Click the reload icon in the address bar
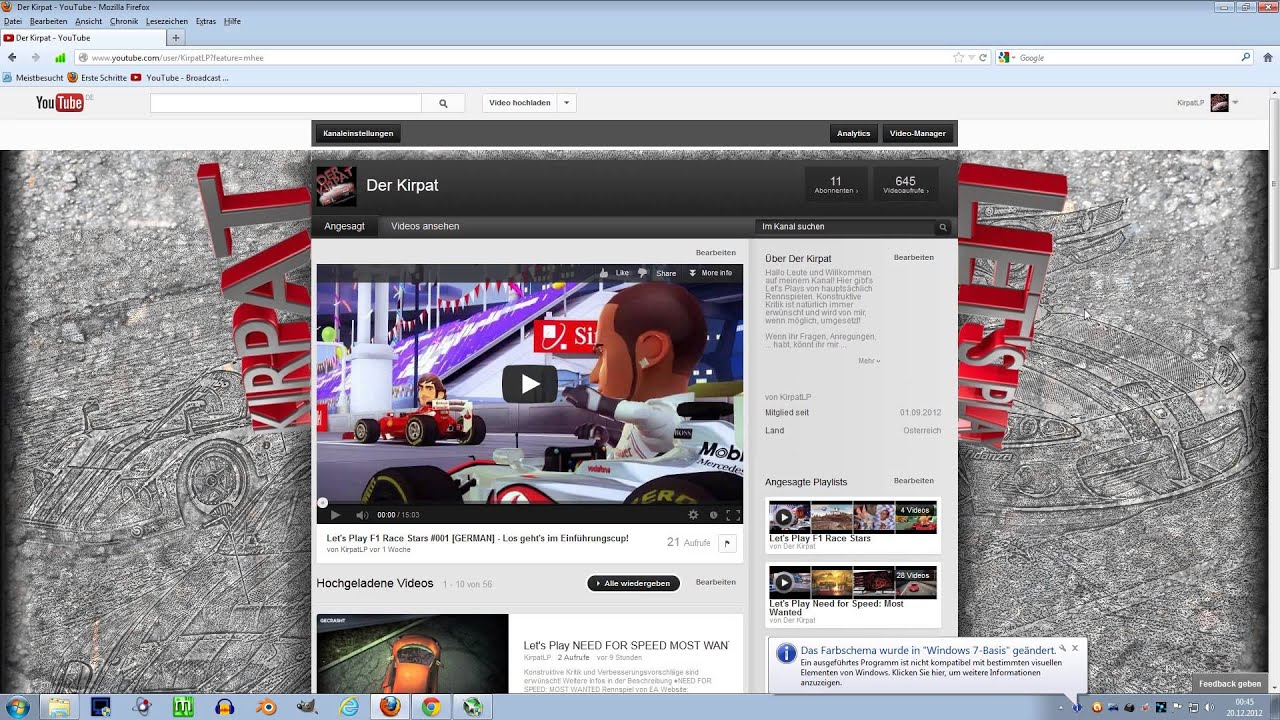The width and height of the screenshot is (1280, 720). coord(983,58)
